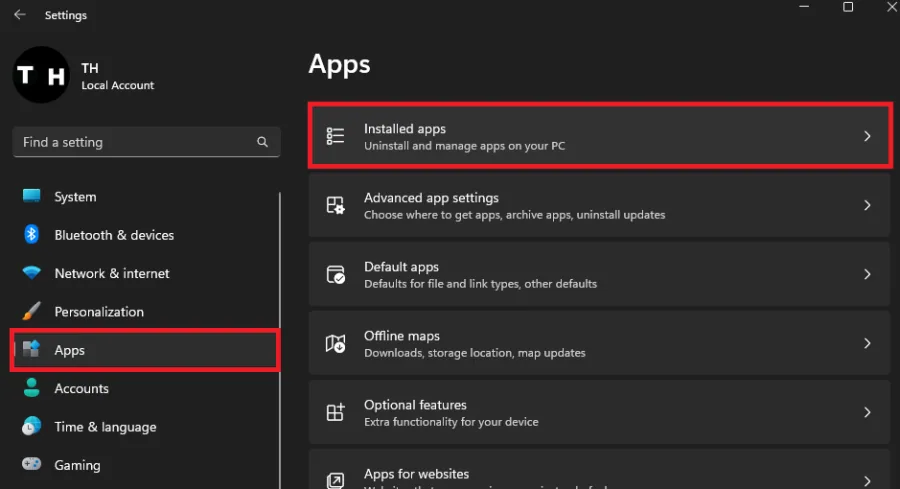
Task: Click the TH profile avatar
Action: point(41,75)
